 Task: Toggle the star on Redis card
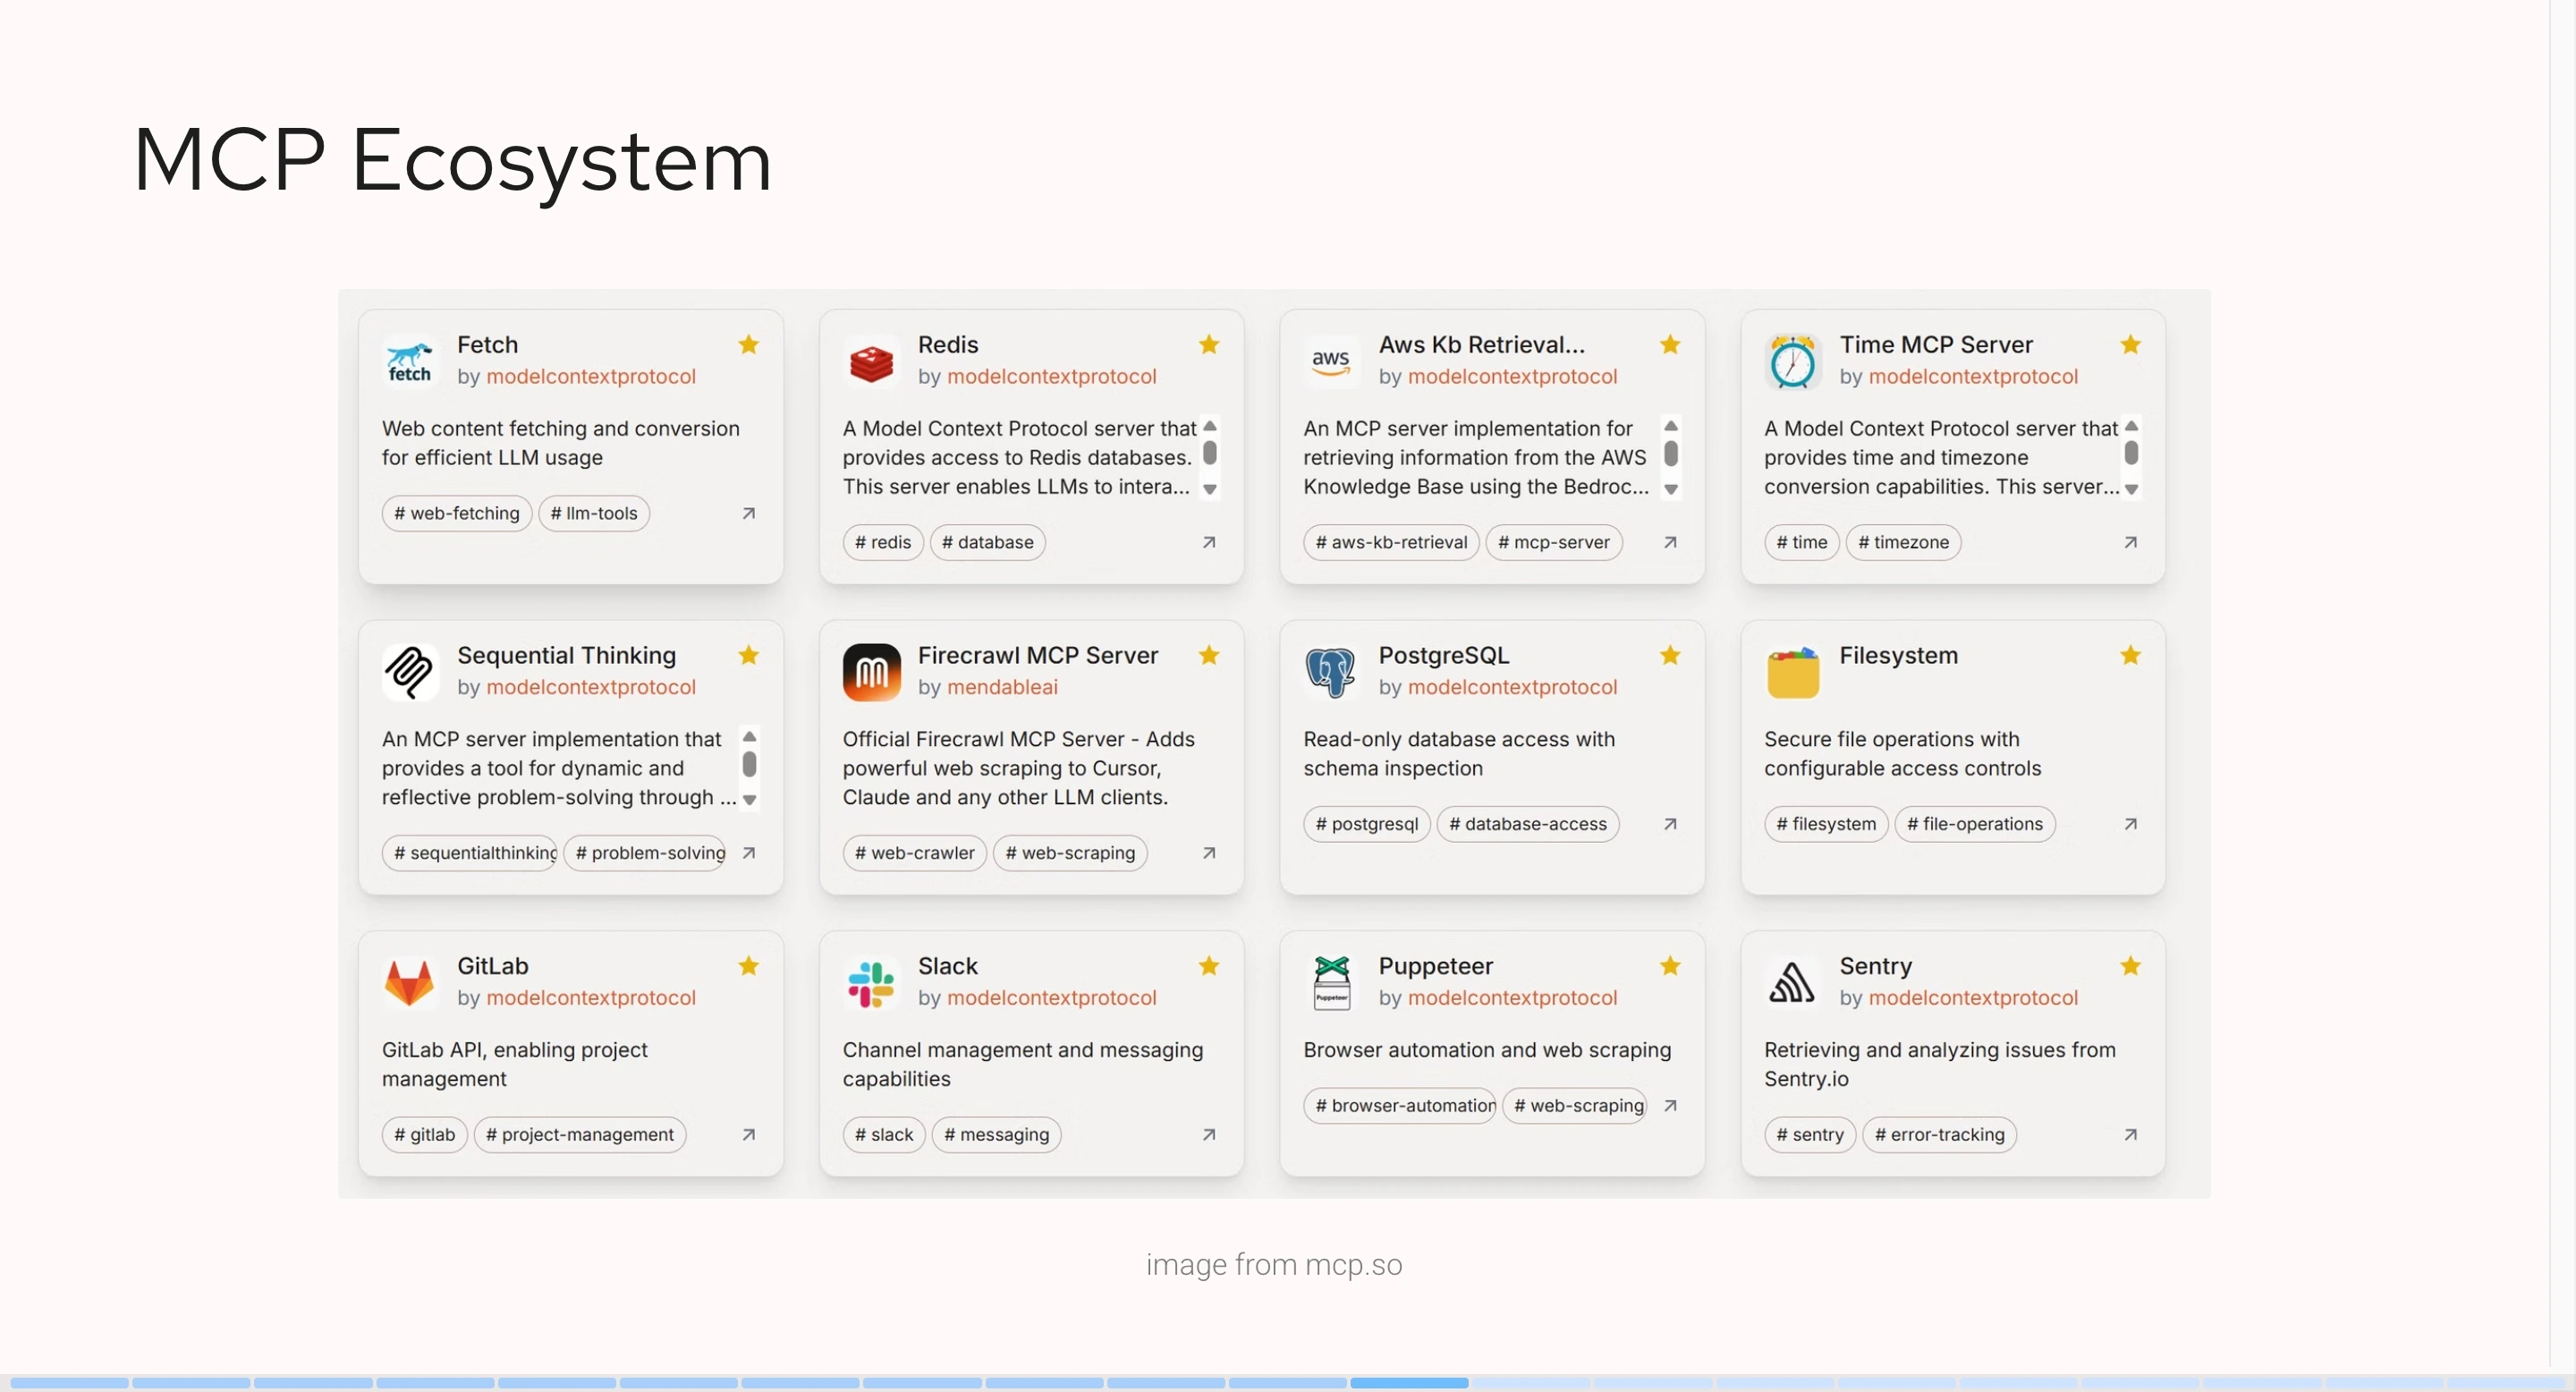[x=1209, y=344]
